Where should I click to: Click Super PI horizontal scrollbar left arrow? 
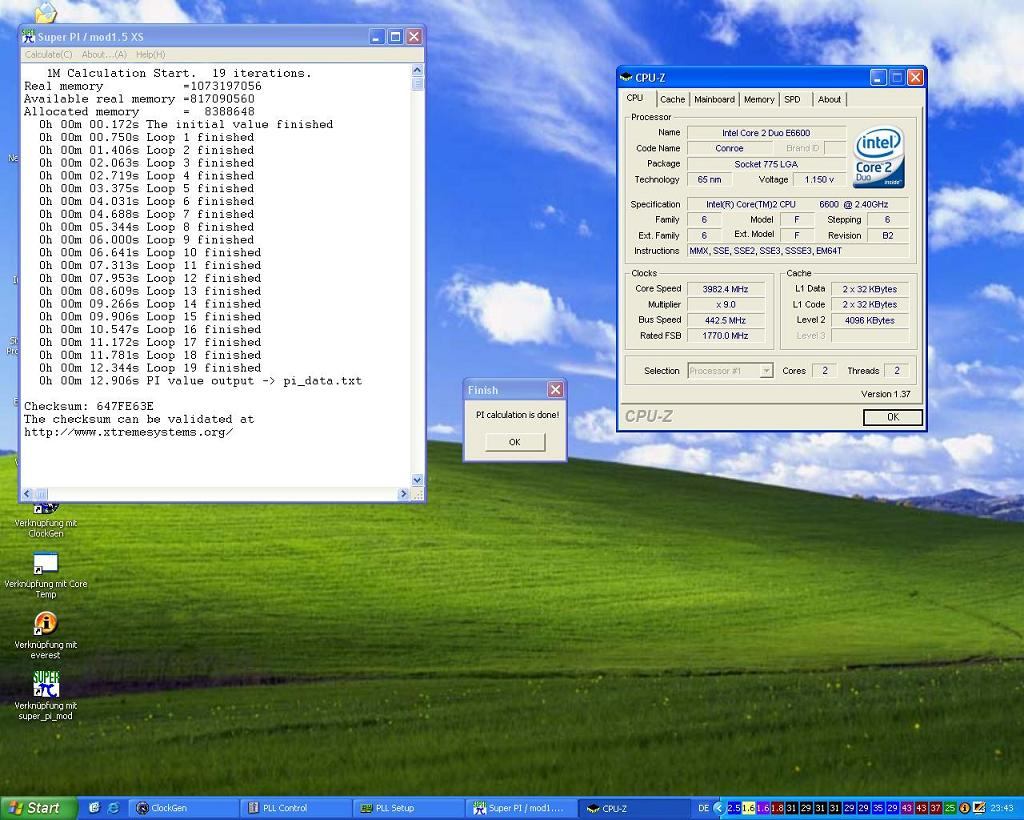pyautogui.click(x=27, y=494)
